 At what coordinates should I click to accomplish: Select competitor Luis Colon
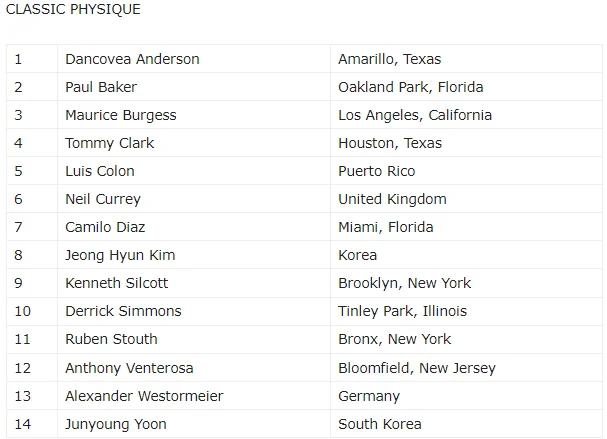pos(99,171)
